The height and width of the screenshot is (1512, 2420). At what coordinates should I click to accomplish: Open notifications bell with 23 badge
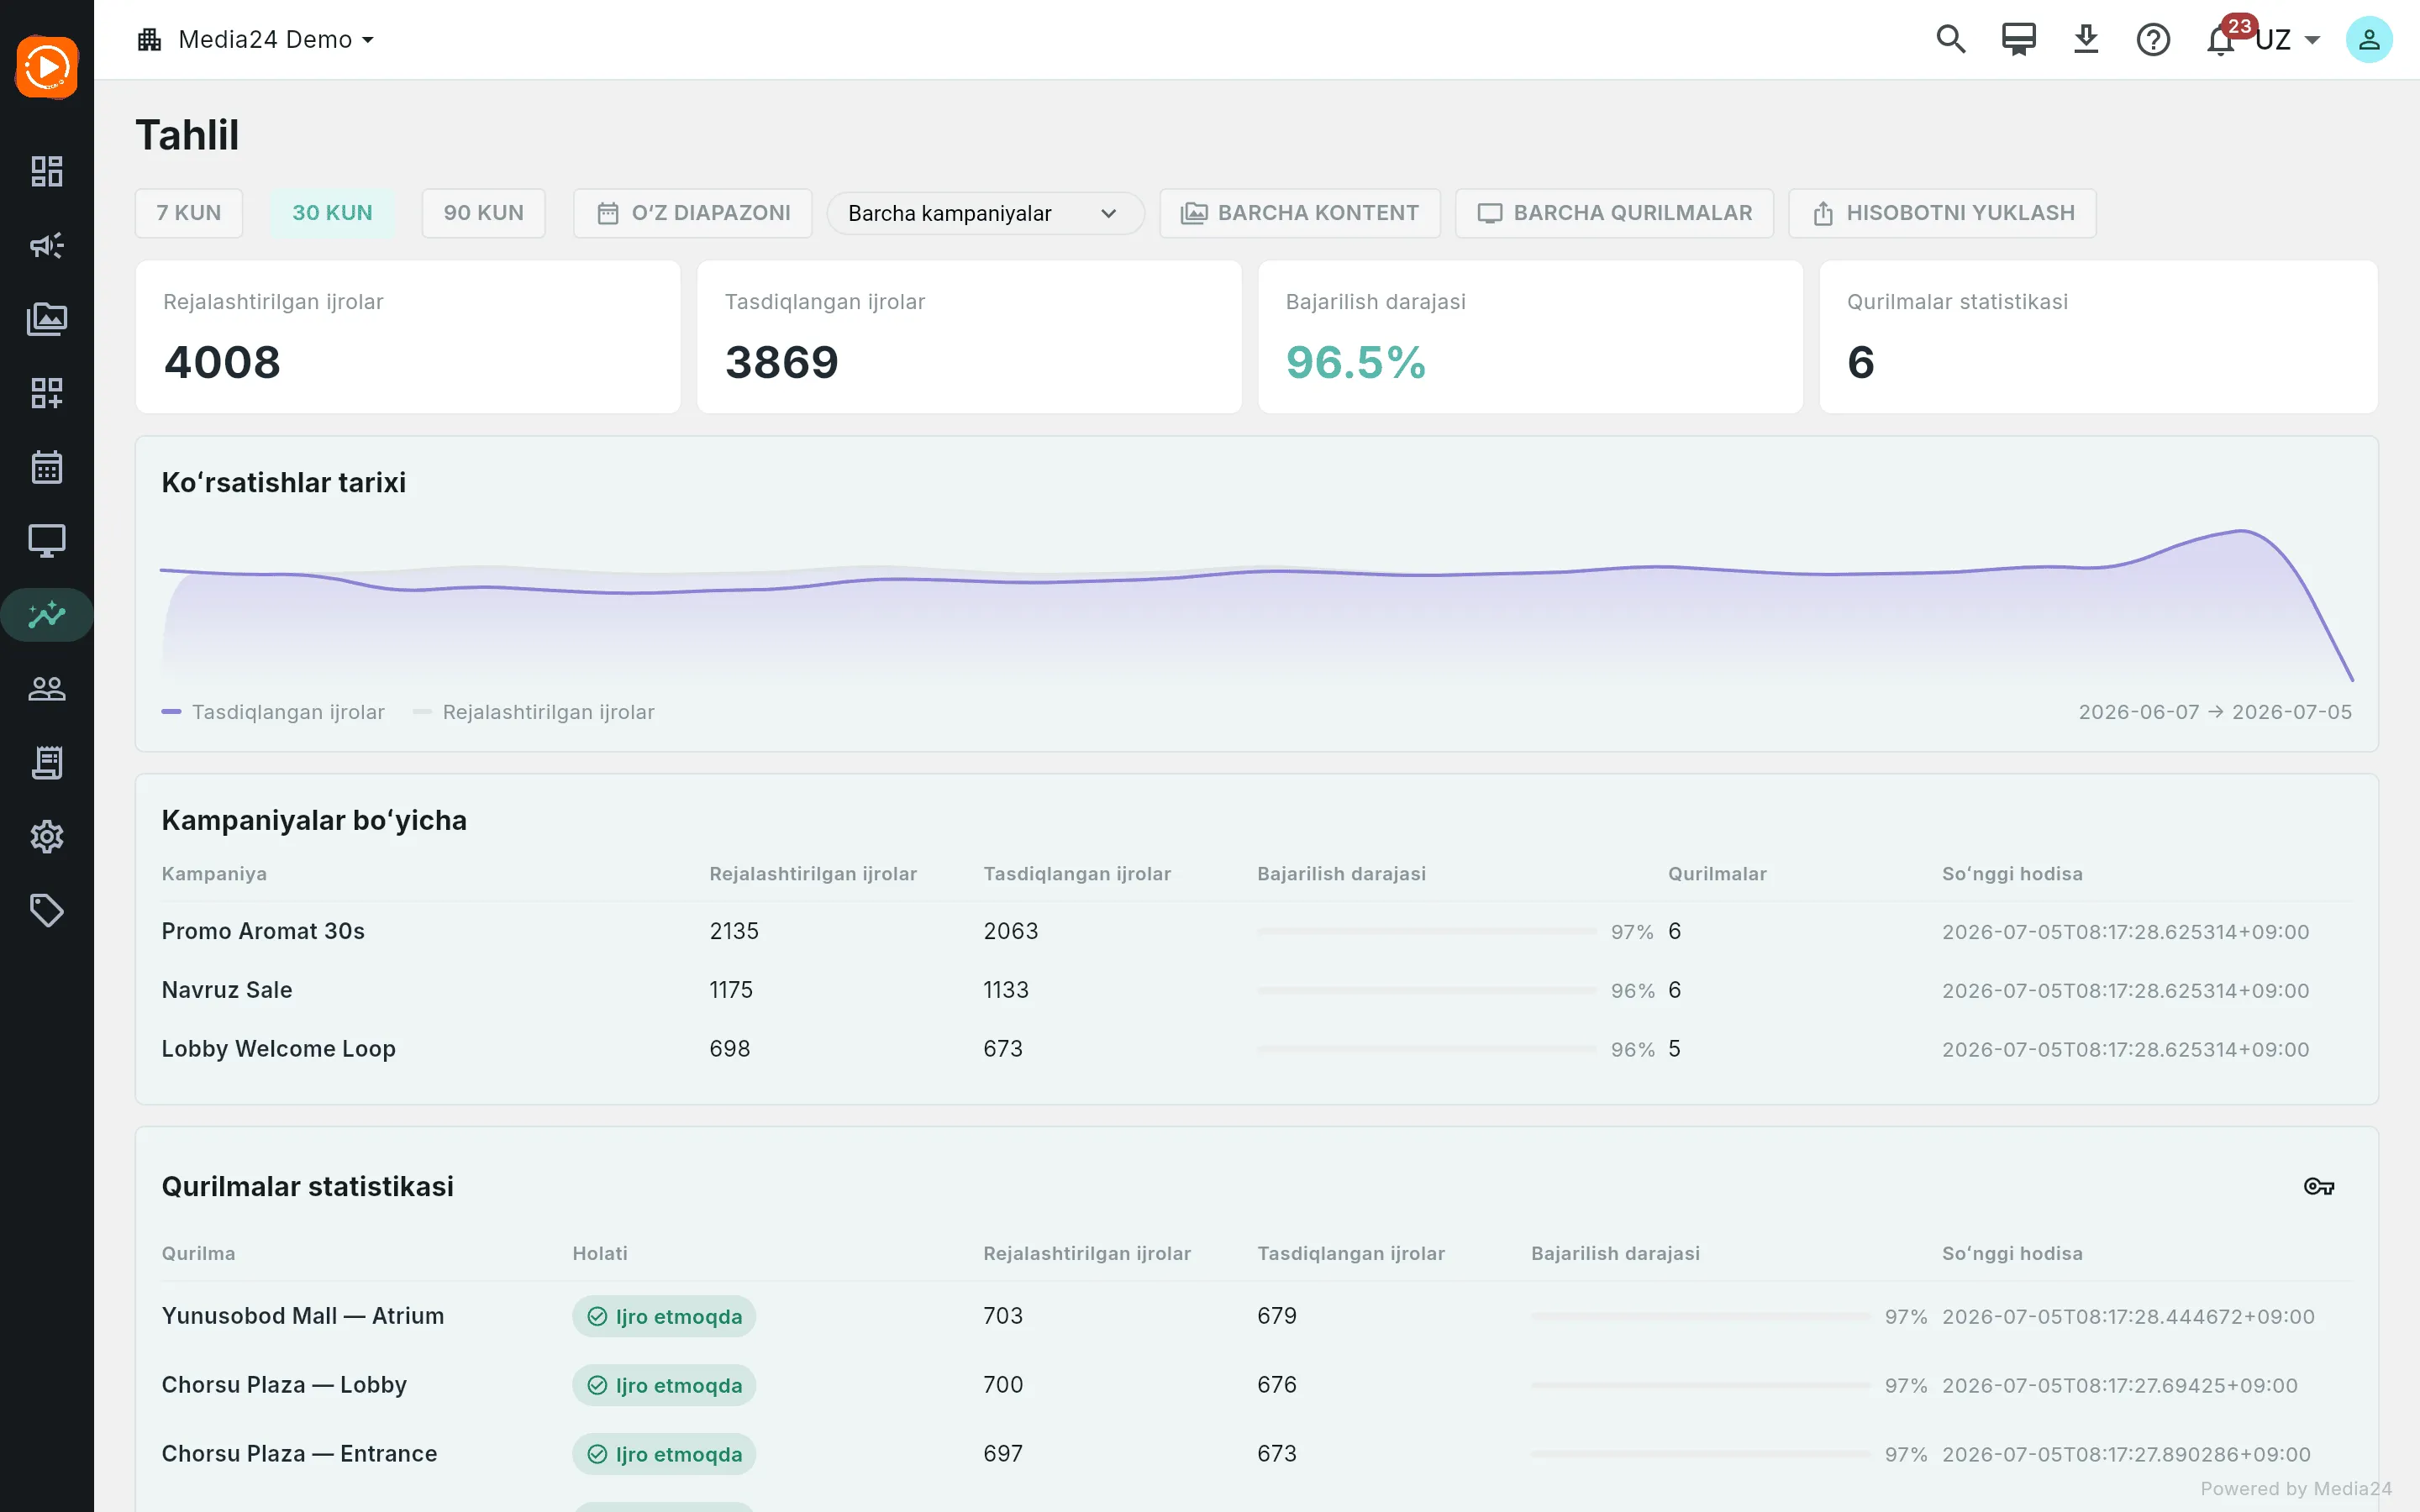pos(2221,40)
